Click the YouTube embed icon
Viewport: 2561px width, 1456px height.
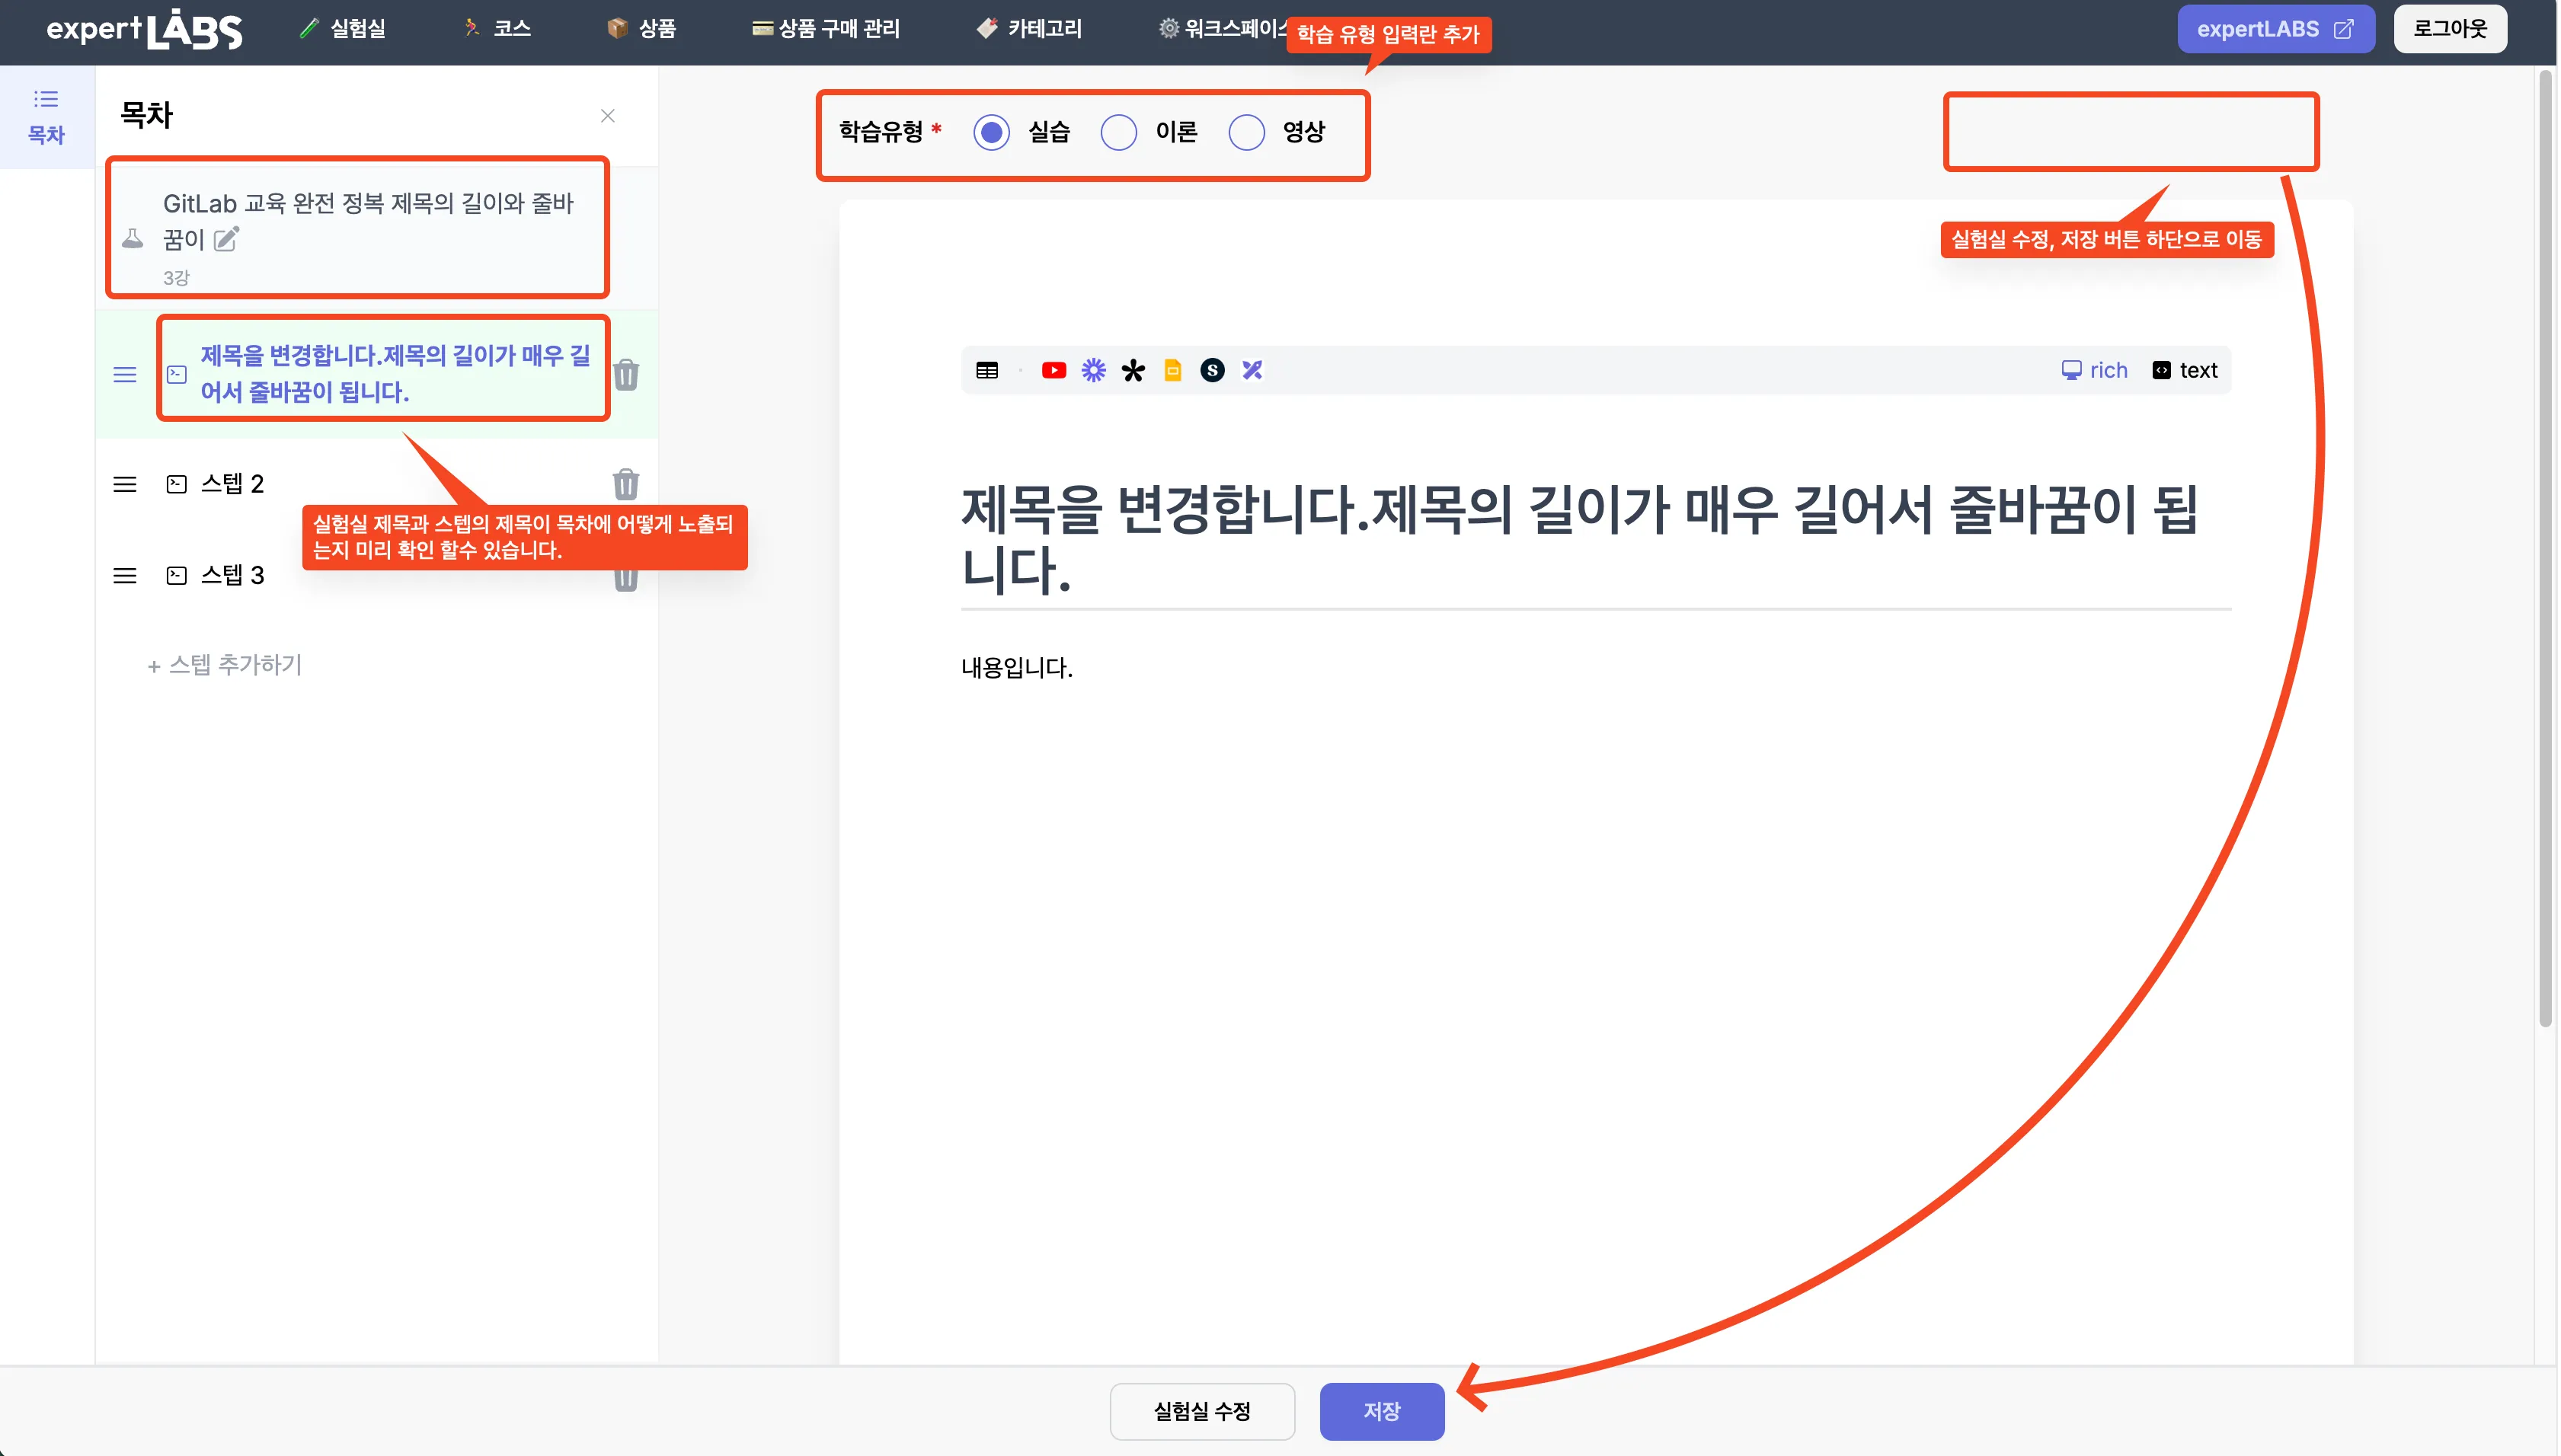[1053, 371]
